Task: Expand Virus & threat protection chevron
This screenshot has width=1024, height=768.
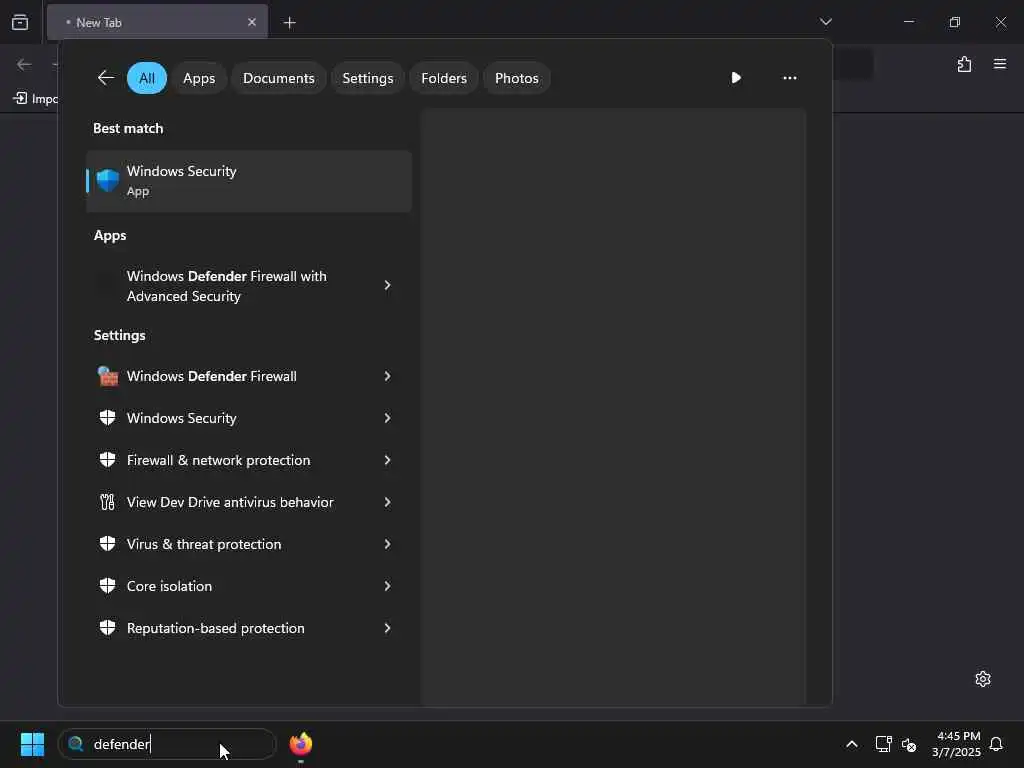Action: point(387,543)
